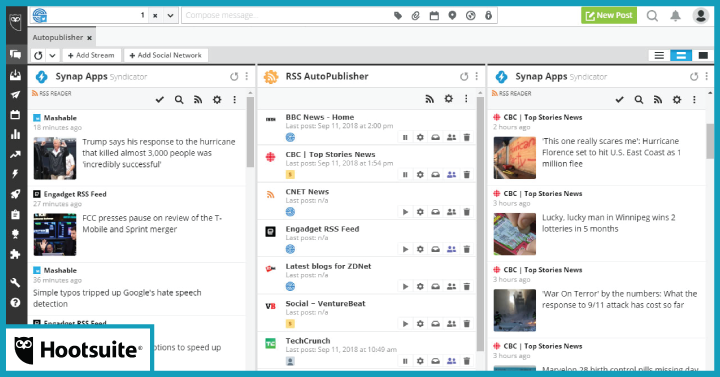Open App Directory puzzle sidebar icon
This screenshot has width=720, height=377.
pyautogui.click(x=15, y=254)
